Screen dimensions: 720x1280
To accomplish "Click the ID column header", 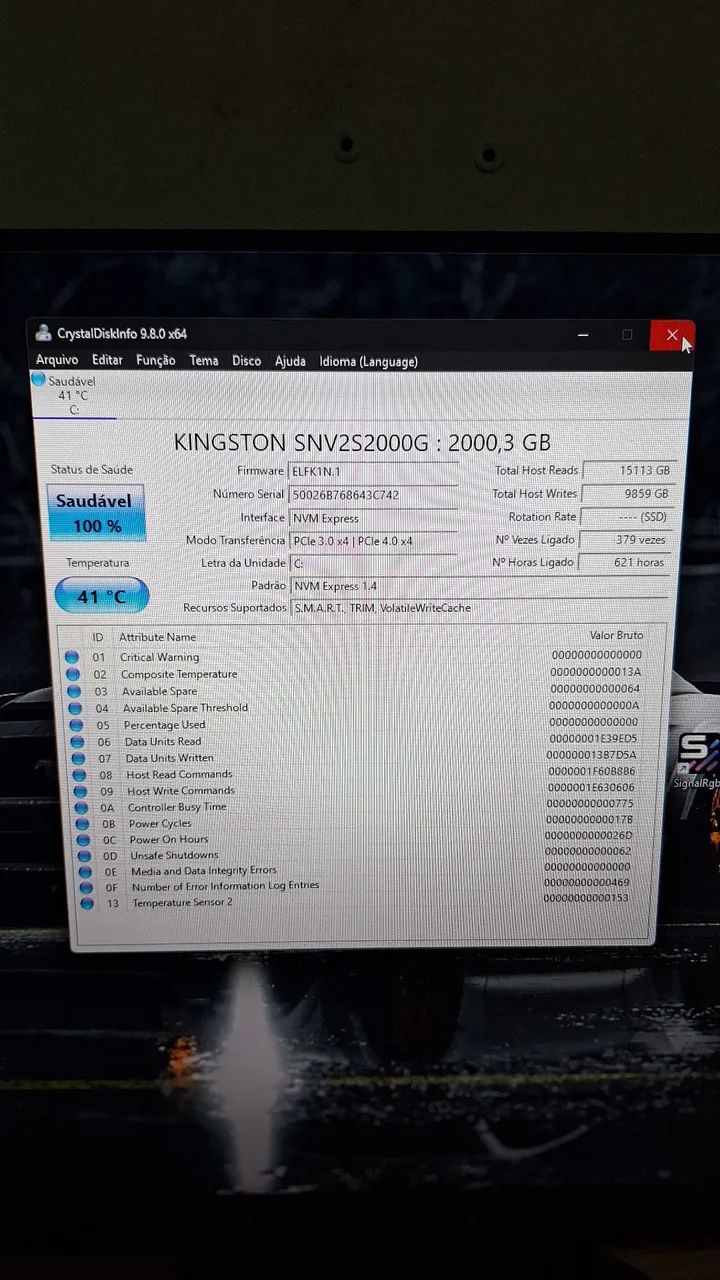I will point(98,637).
